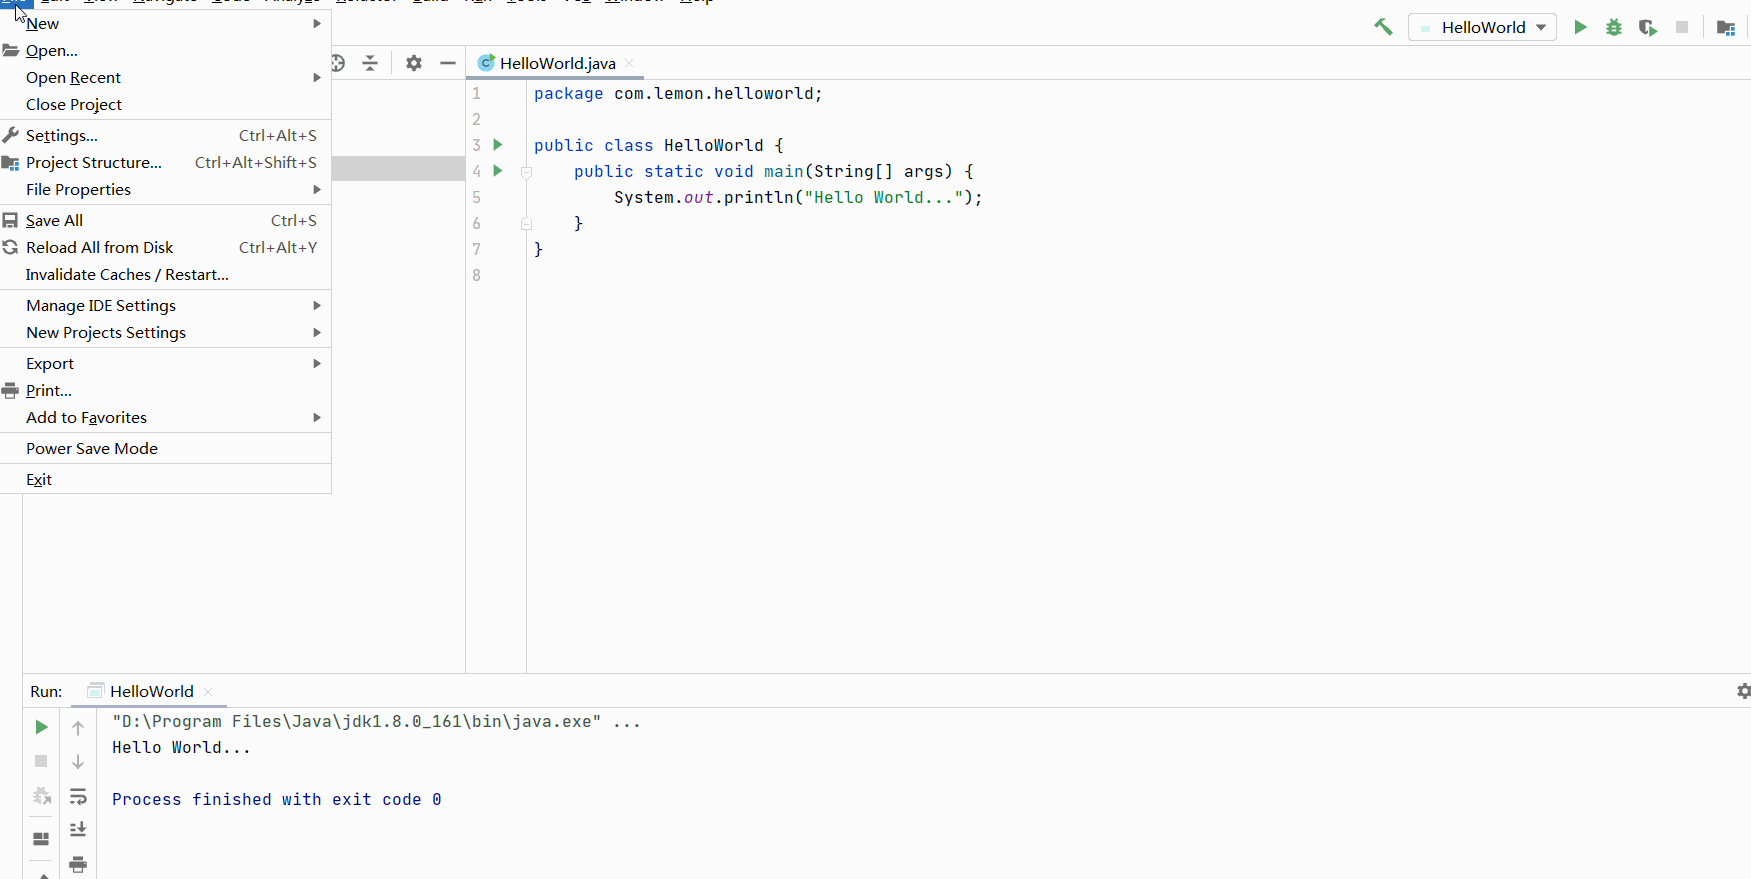Switch to the HelloWorld.java editor tab
Viewport: 1751px width, 879px height.
point(557,63)
